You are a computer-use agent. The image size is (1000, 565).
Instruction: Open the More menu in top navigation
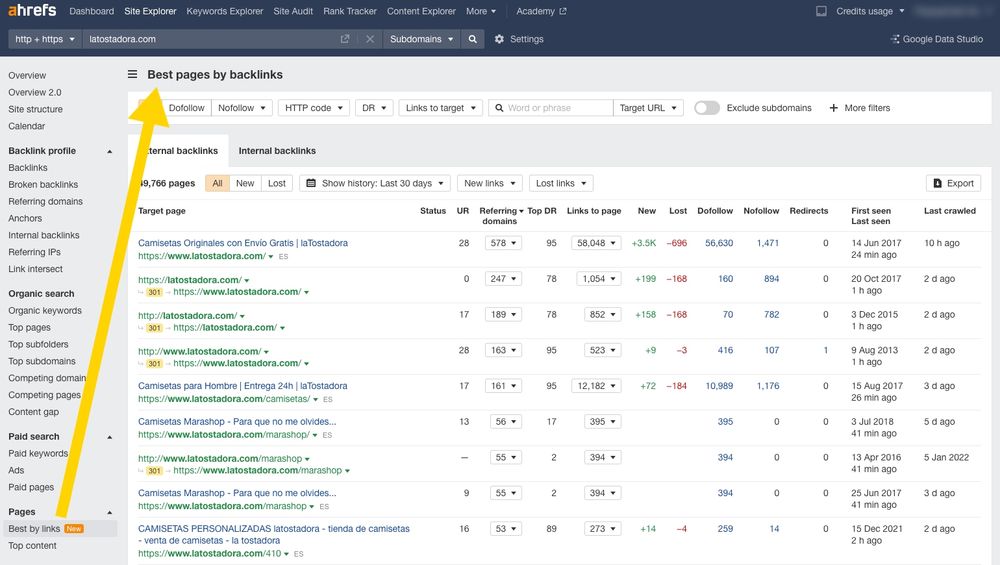click(x=481, y=11)
